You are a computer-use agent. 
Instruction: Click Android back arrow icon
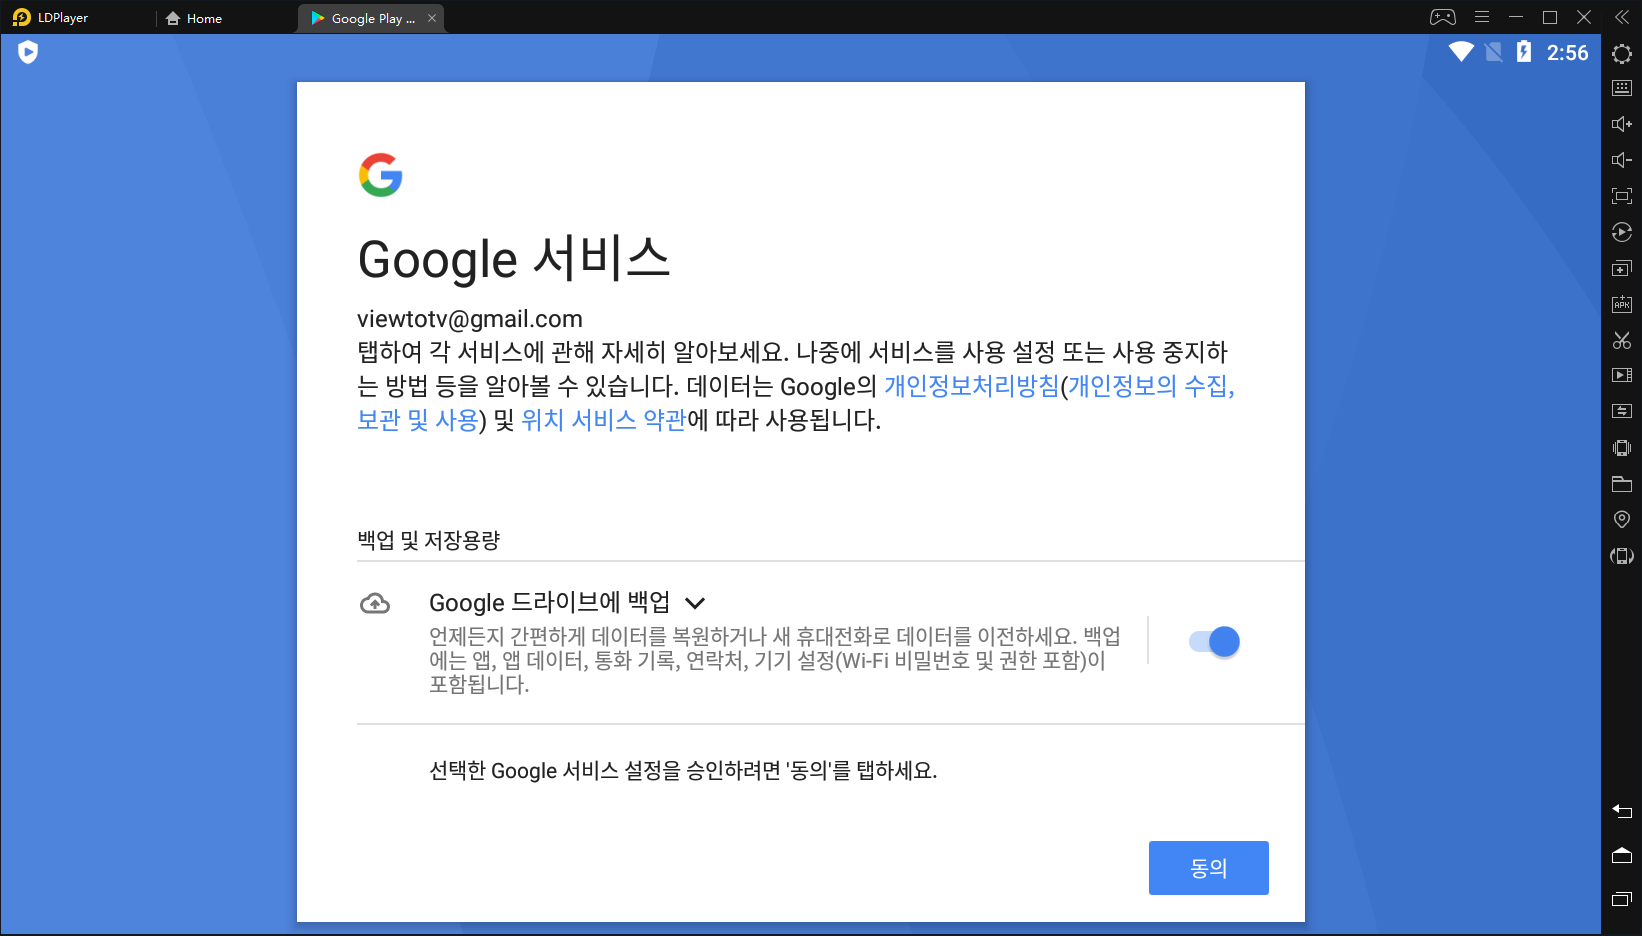click(x=1622, y=811)
